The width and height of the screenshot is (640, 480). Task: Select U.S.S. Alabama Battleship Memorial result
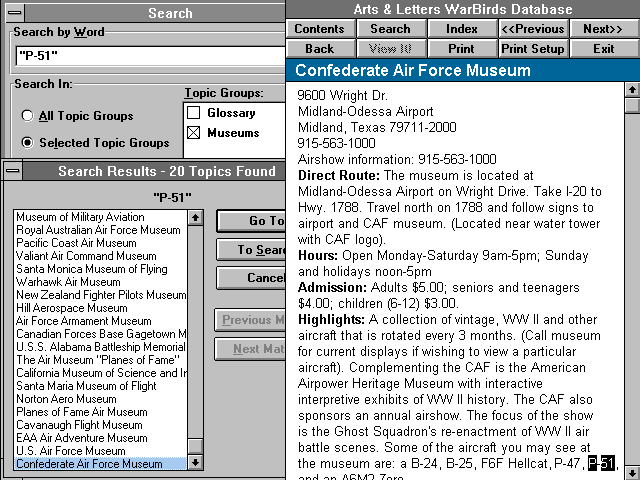pyautogui.click(x=101, y=347)
